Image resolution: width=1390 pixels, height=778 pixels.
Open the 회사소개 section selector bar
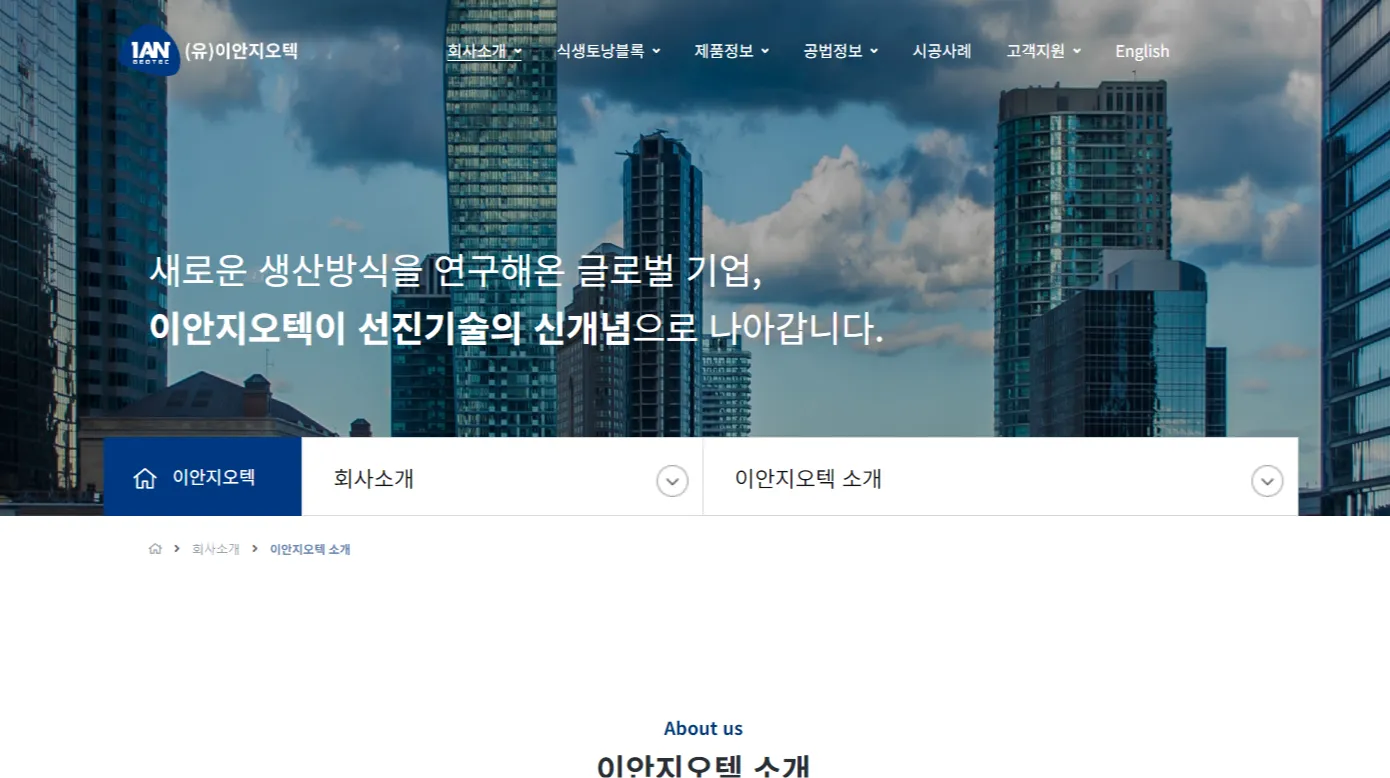[x=502, y=478]
